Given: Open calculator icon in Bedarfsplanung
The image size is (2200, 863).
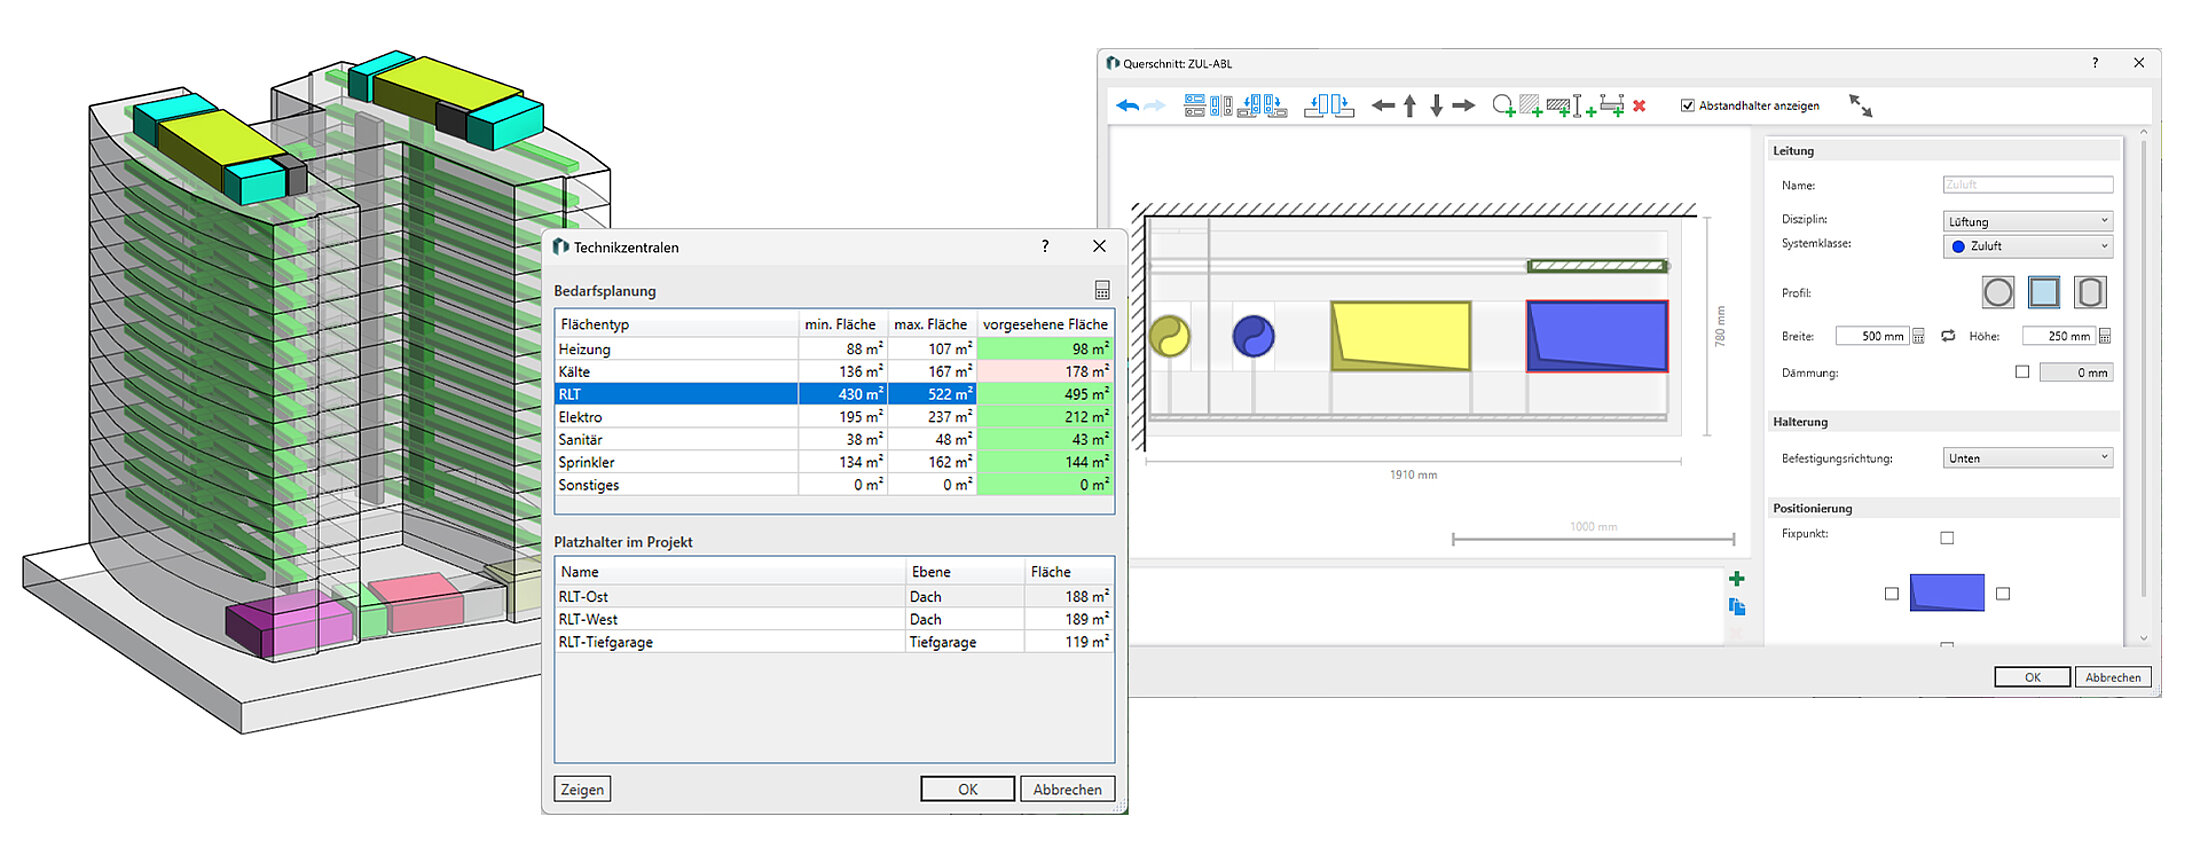Looking at the screenshot, I should point(1102,290).
